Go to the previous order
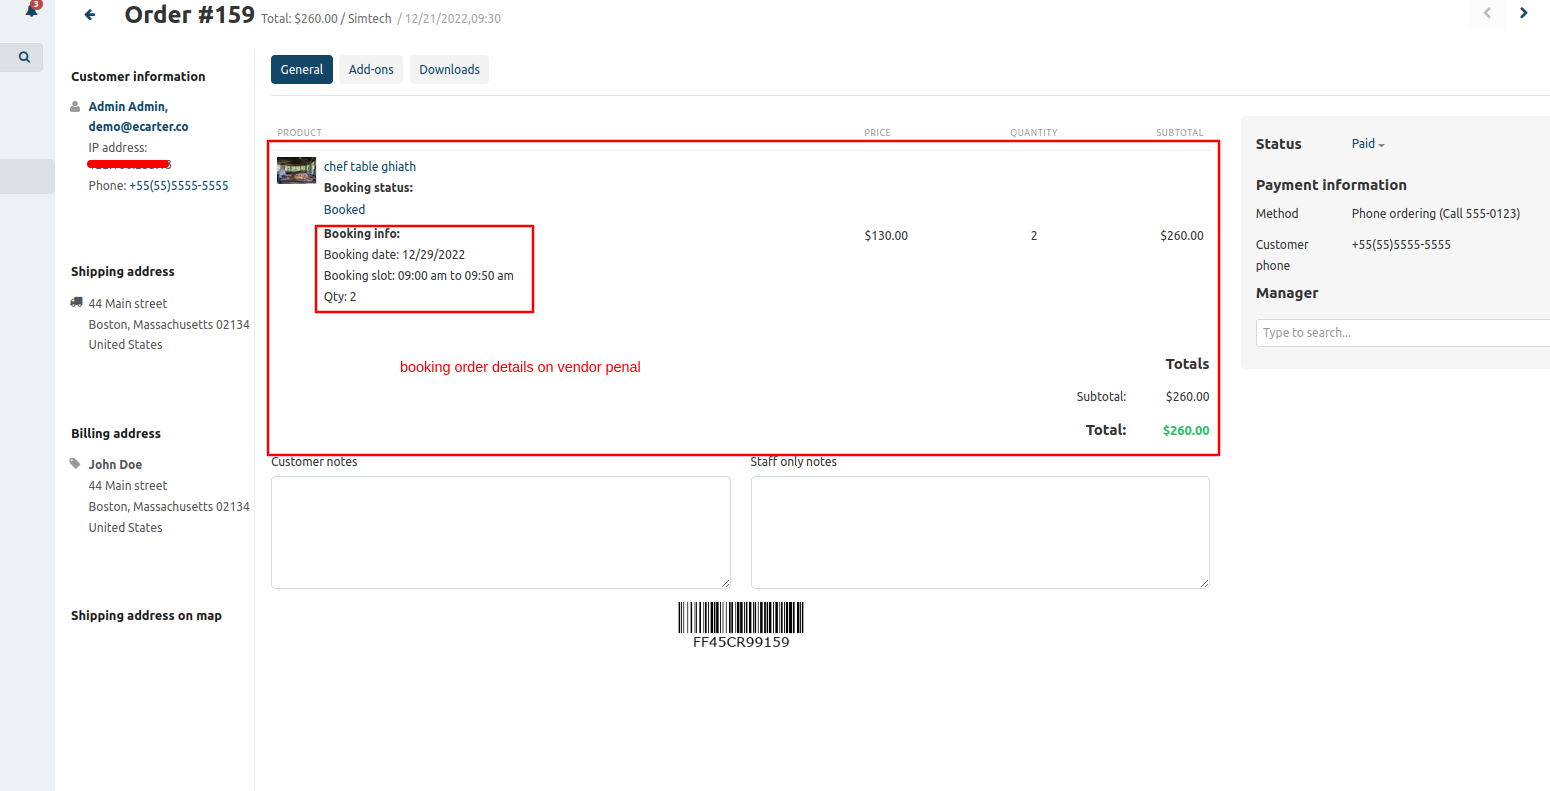This screenshot has width=1550, height=791. pyautogui.click(x=1487, y=13)
